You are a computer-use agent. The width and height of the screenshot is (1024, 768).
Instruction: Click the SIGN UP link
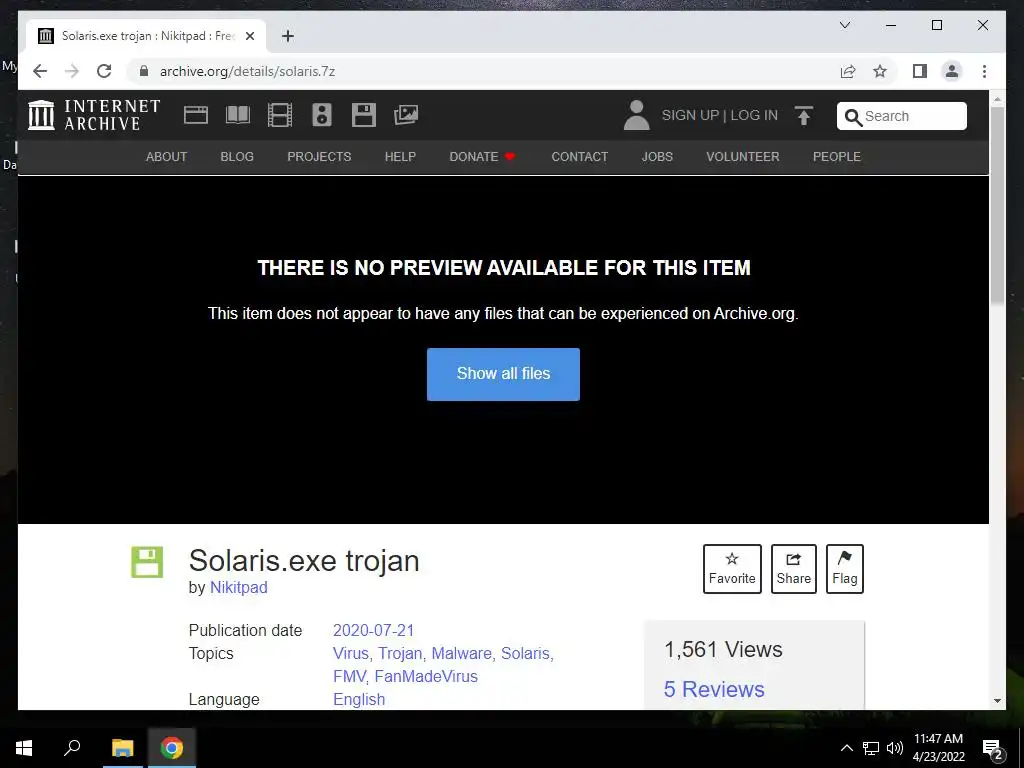point(690,116)
